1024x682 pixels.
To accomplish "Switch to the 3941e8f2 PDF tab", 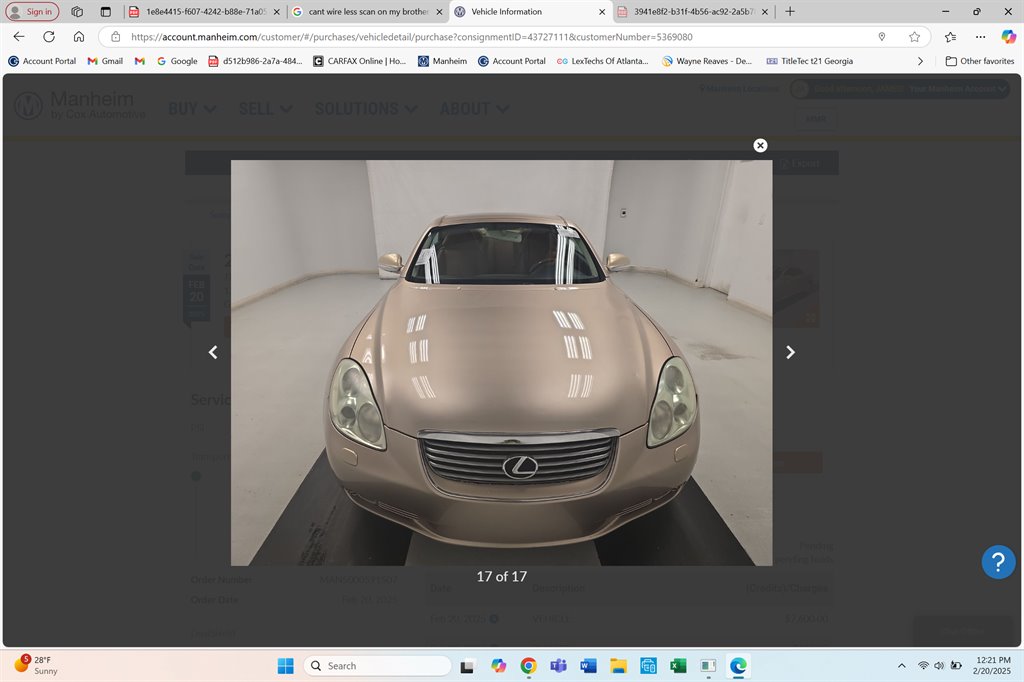I will 694,12.
